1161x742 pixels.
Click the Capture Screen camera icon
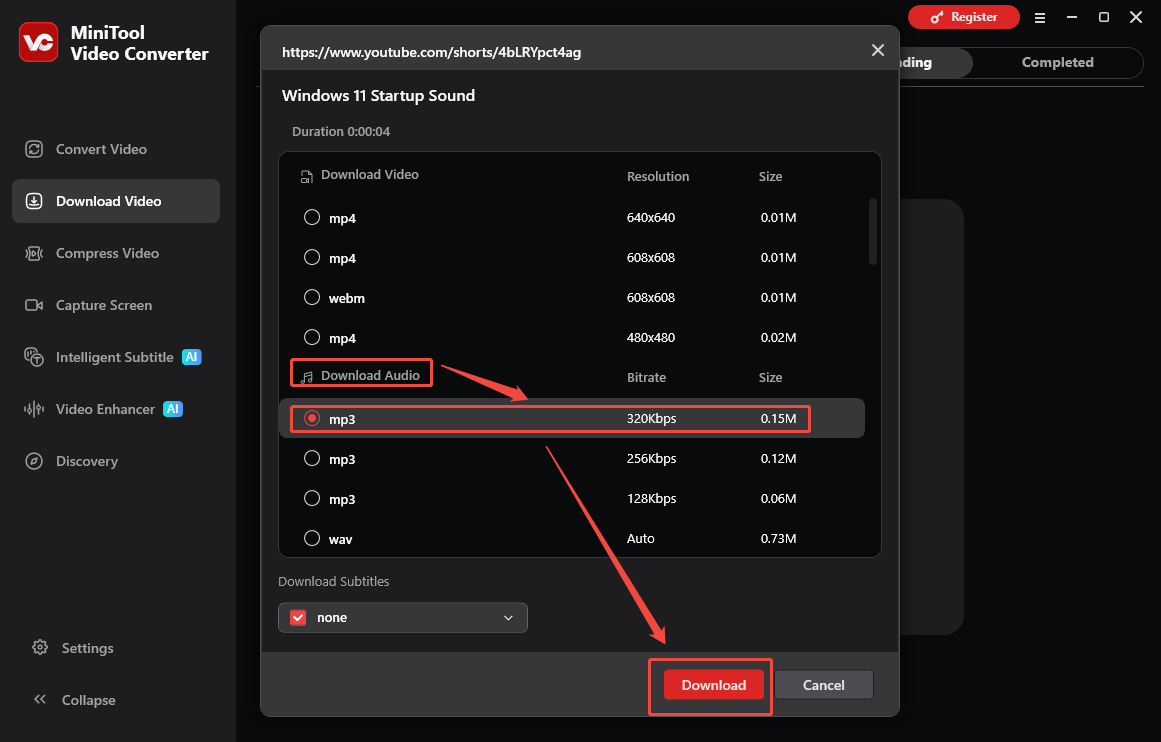[34, 305]
